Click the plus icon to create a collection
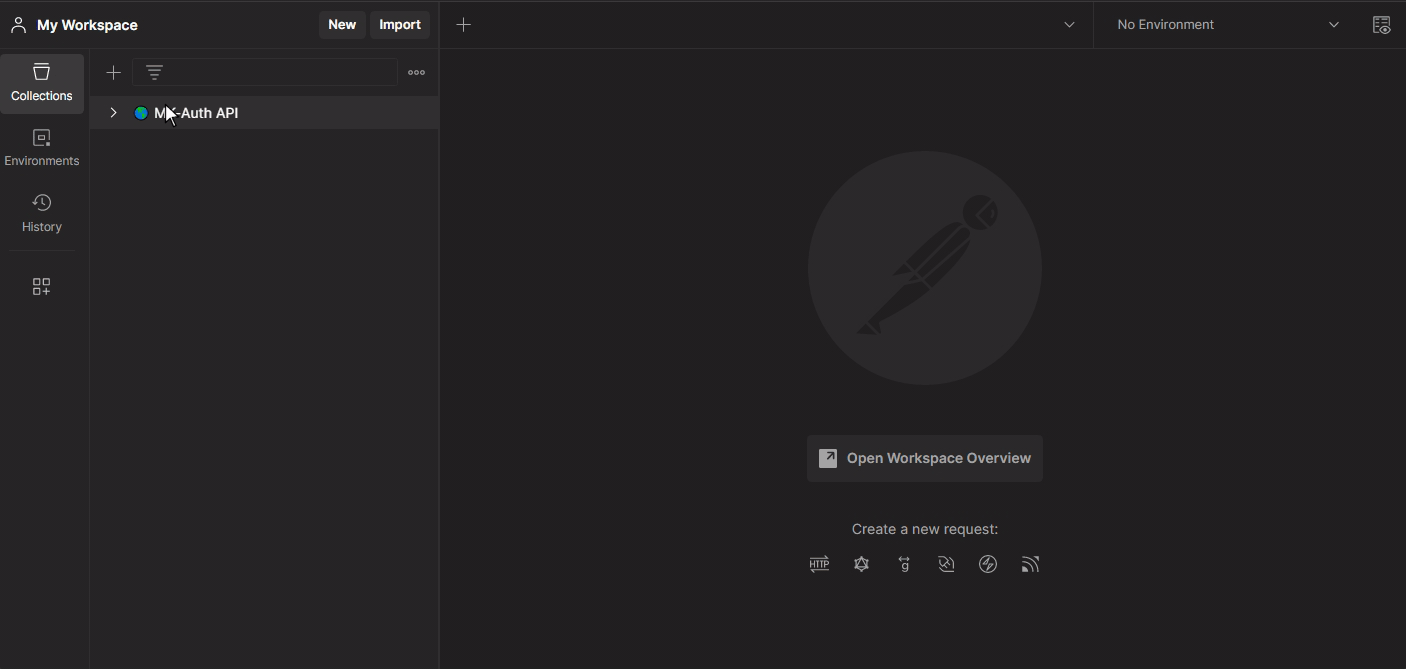1406x669 pixels. coord(113,72)
